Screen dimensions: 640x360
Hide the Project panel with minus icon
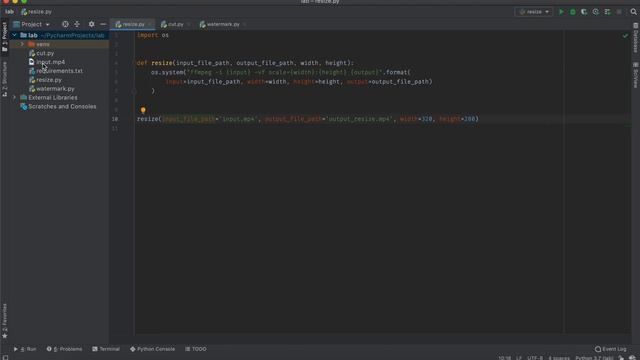pyautogui.click(x=103, y=24)
